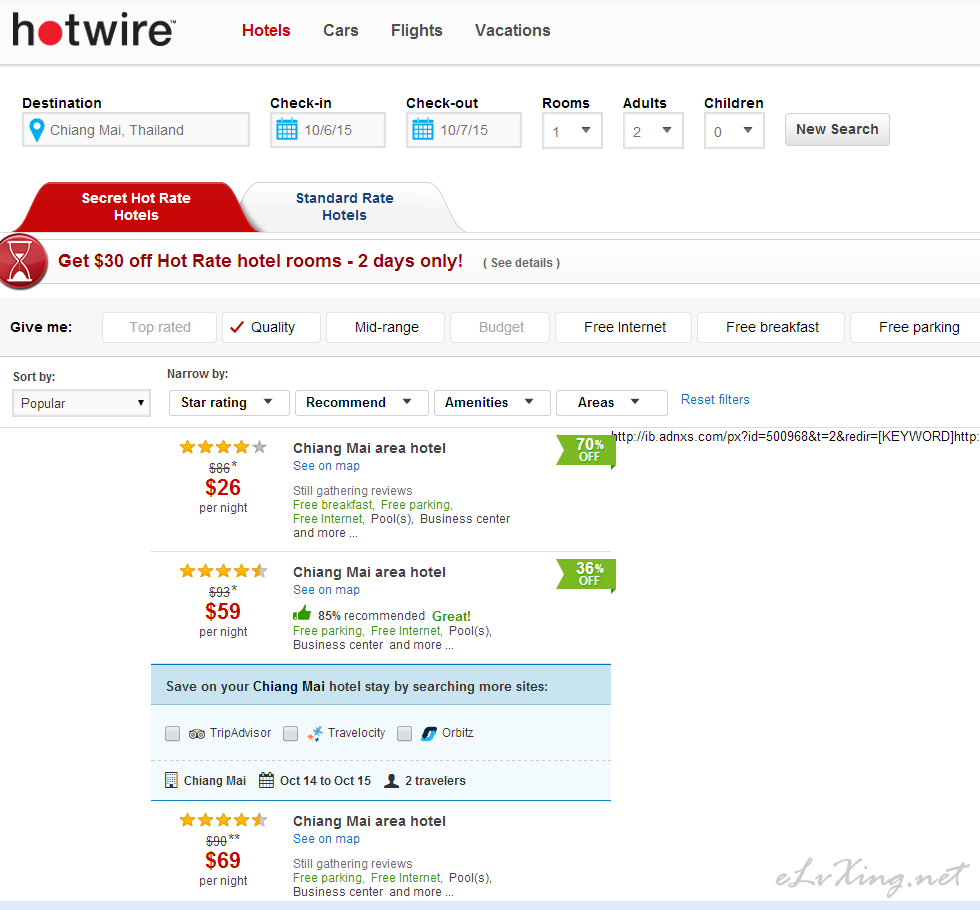Click the Get $30 off Hot Rate headline

pos(261,261)
